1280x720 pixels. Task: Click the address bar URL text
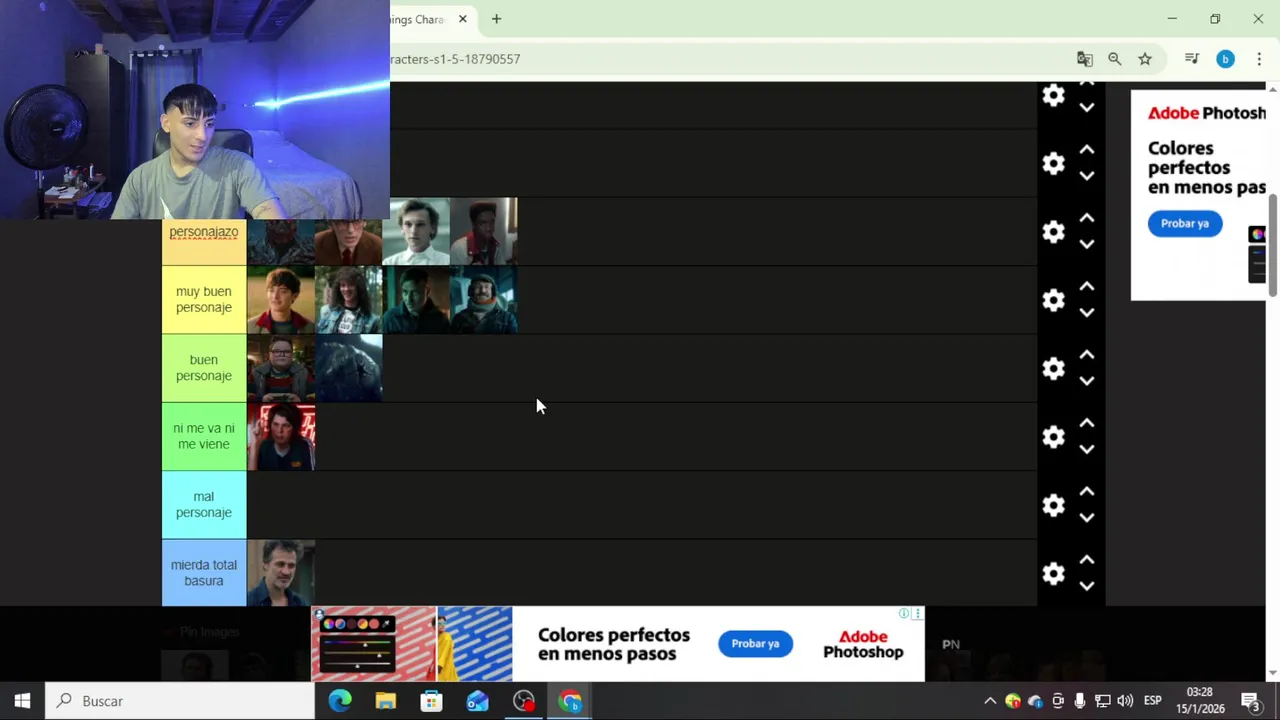coord(455,59)
